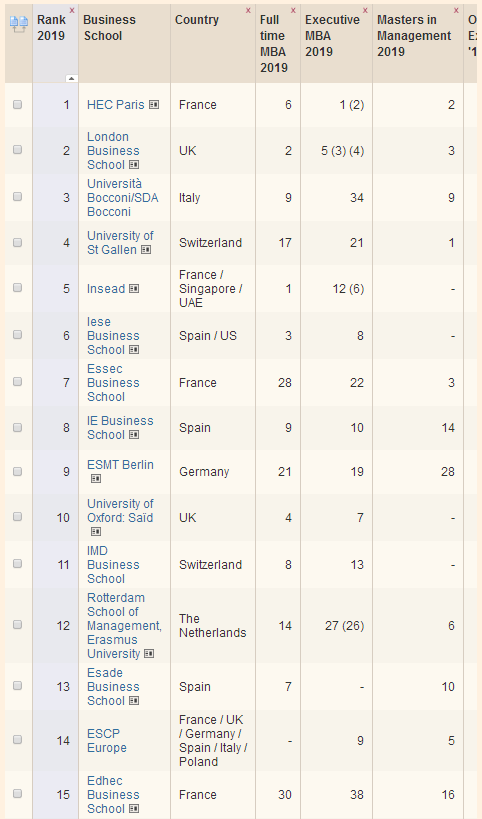Open the profile icon under ESMT Berlin
Screen dimensions: 482x819
click(96, 478)
